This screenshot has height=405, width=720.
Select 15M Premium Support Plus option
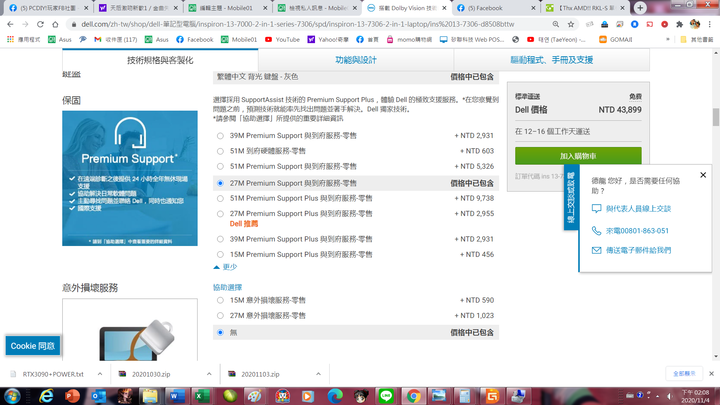[220, 254]
